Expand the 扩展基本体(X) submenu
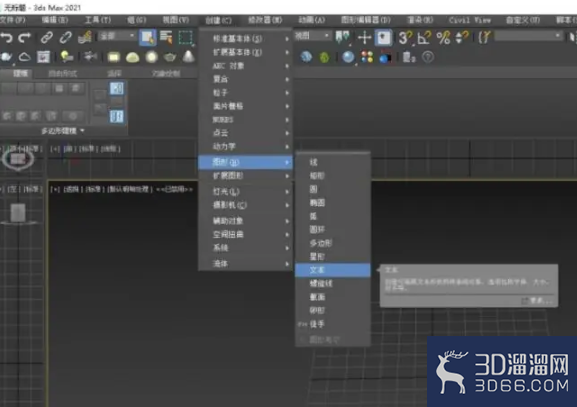Screen dimensions: 577x407 click(x=245, y=52)
